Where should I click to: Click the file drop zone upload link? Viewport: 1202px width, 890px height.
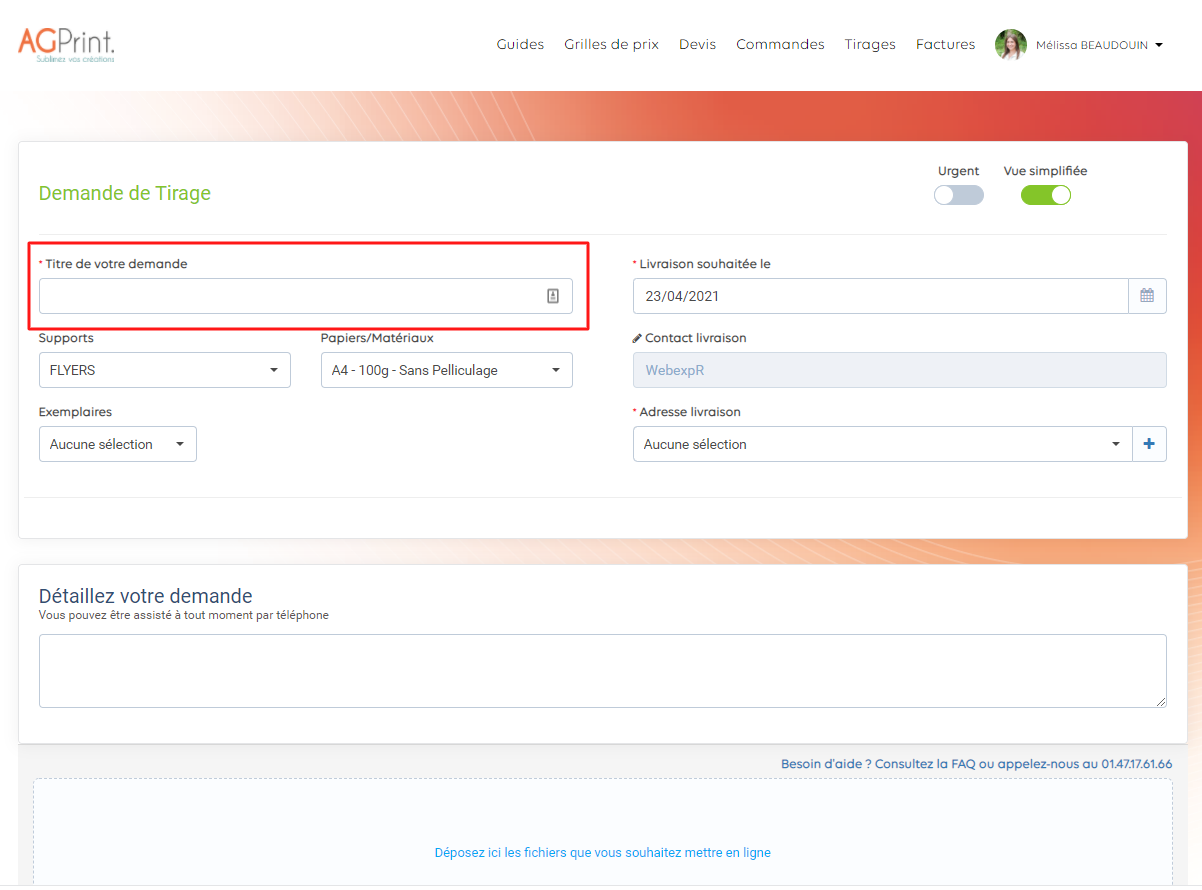[602, 853]
